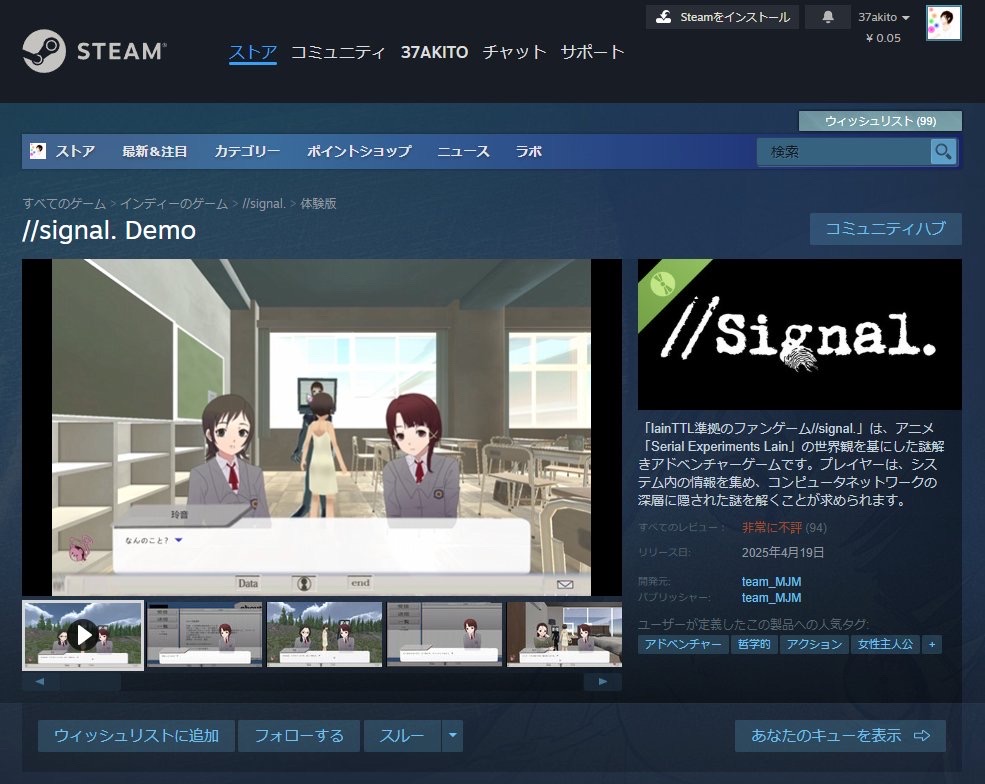
Task: Open the ストア top navigation item
Action: pos(253,52)
